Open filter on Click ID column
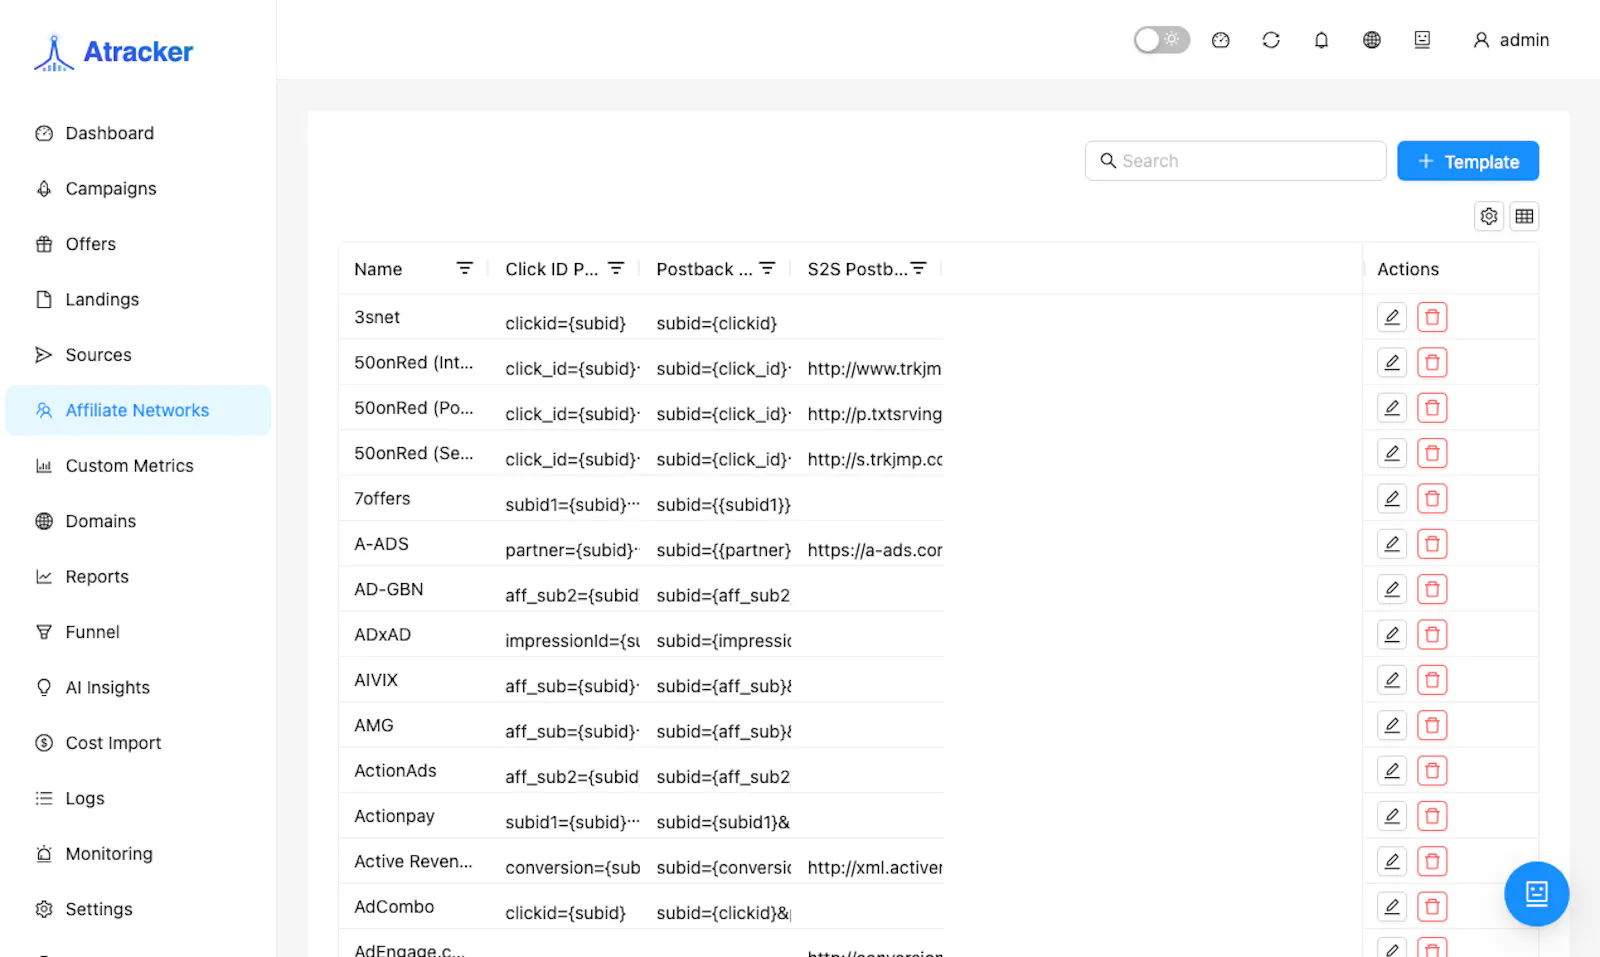 616,268
